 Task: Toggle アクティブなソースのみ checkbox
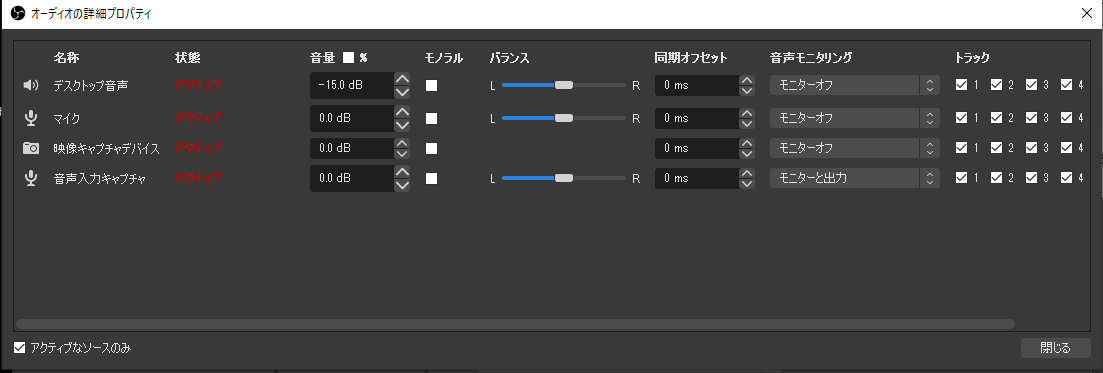click(20, 347)
